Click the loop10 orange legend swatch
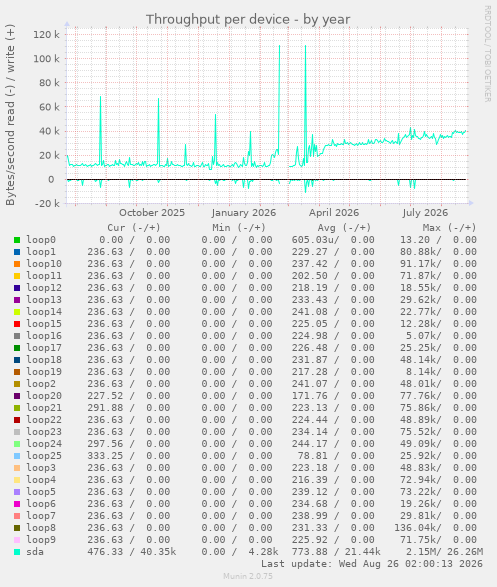The height and width of the screenshot is (587, 497). point(17,264)
